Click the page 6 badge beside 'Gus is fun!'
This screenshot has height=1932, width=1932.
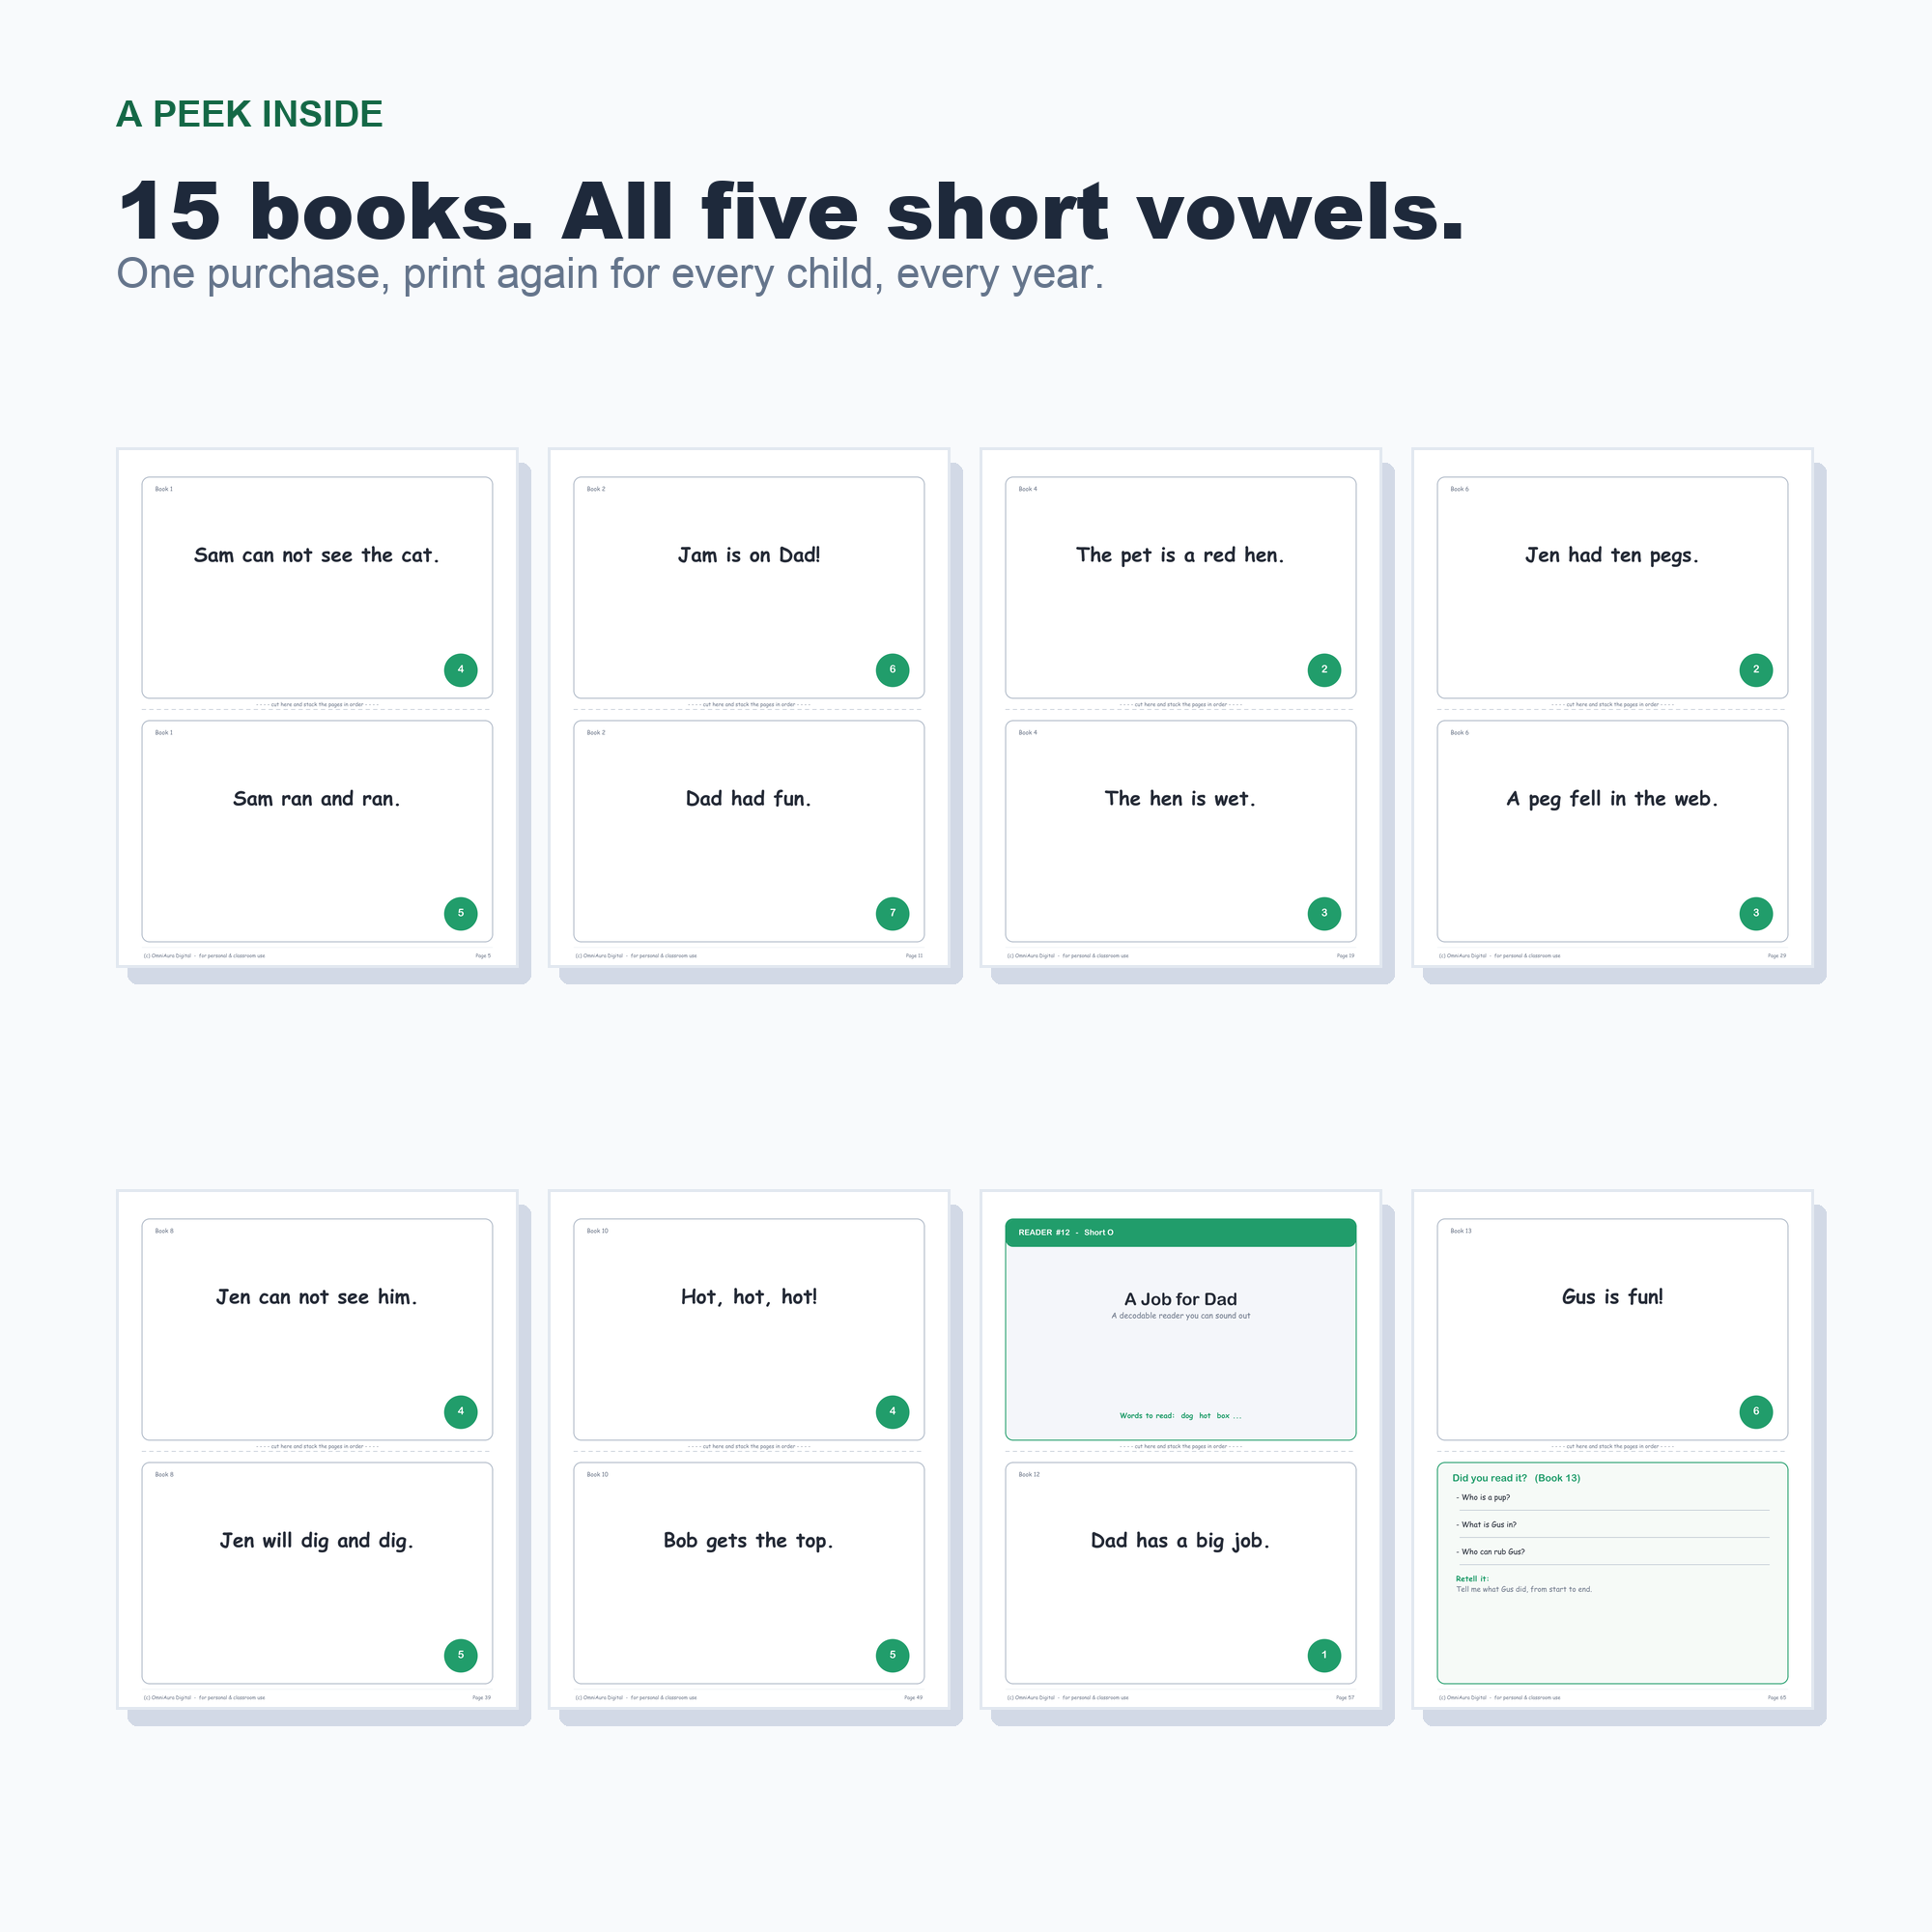click(x=1757, y=1411)
